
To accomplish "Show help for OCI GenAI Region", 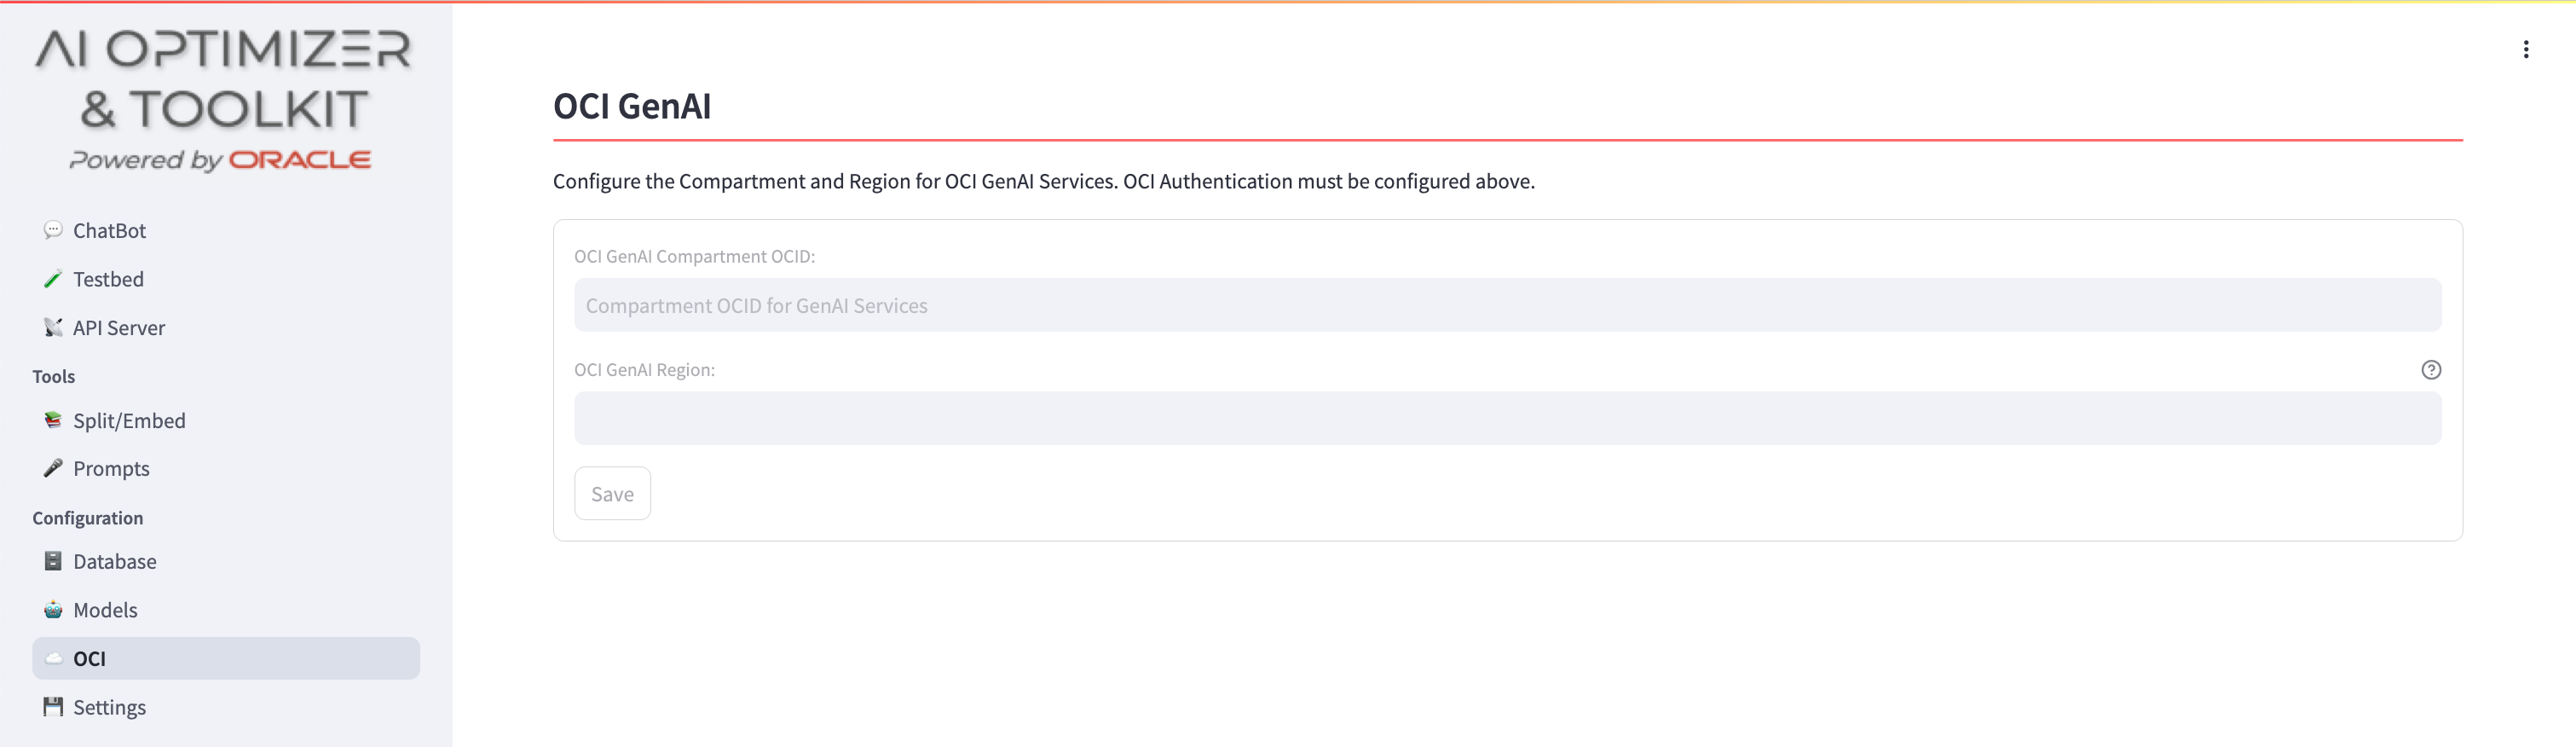I will [x=2431, y=370].
